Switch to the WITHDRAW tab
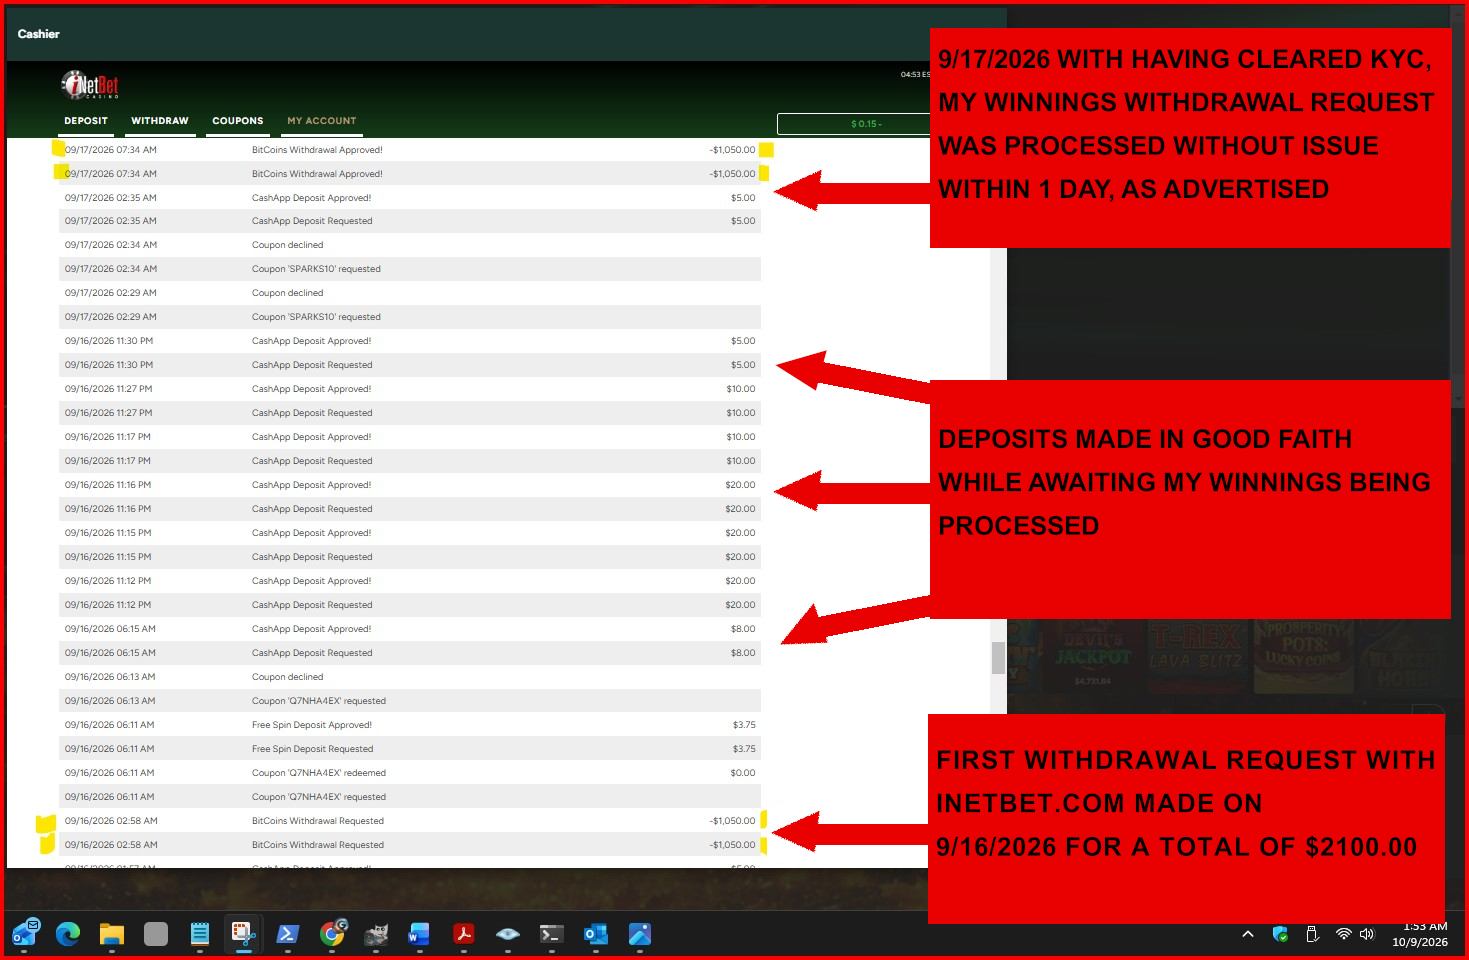 (160, 121)
